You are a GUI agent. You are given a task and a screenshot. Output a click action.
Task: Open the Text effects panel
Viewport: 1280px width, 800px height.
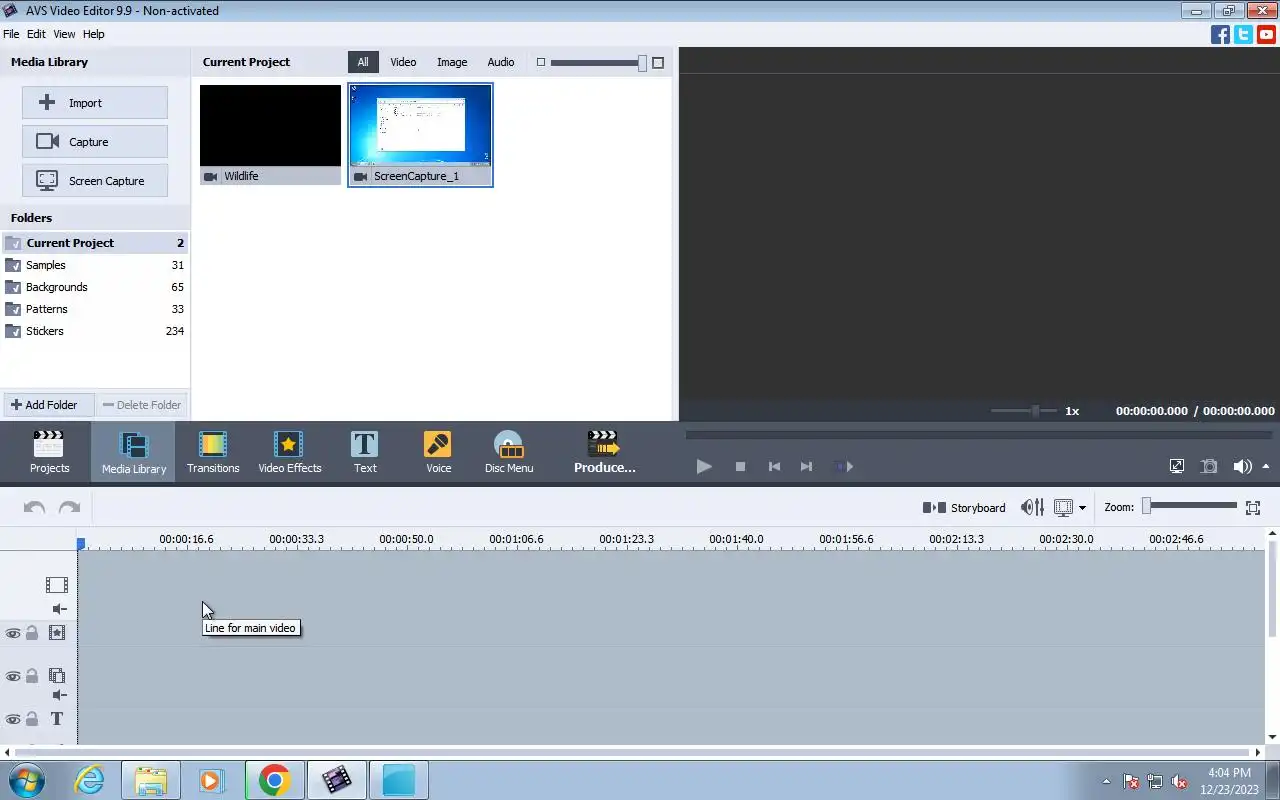coord(365,452)
